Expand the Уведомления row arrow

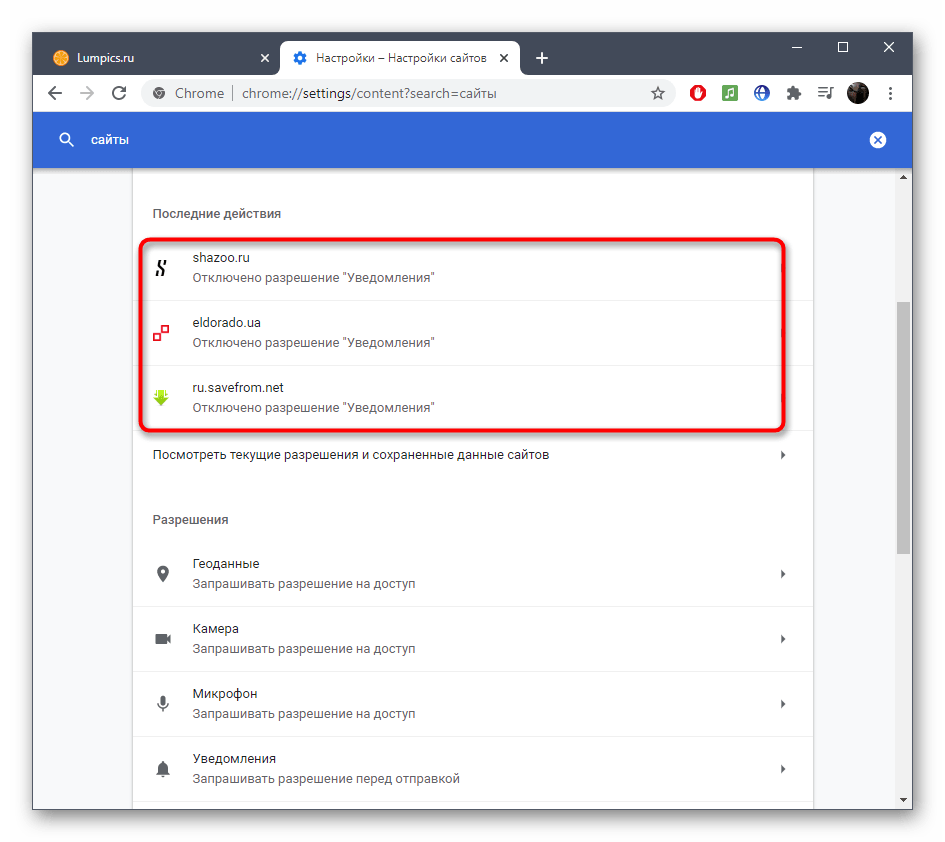(783, 768)
